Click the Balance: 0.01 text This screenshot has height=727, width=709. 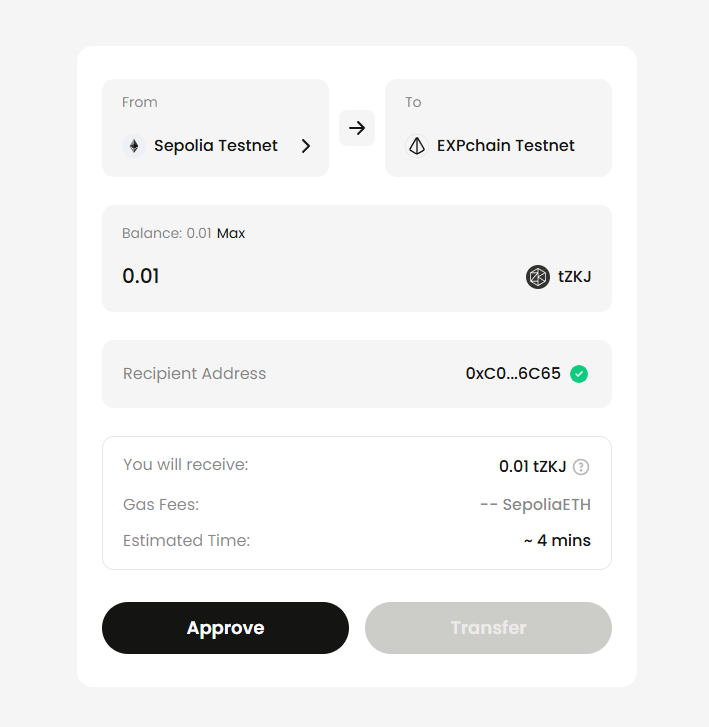coord(166,234)
